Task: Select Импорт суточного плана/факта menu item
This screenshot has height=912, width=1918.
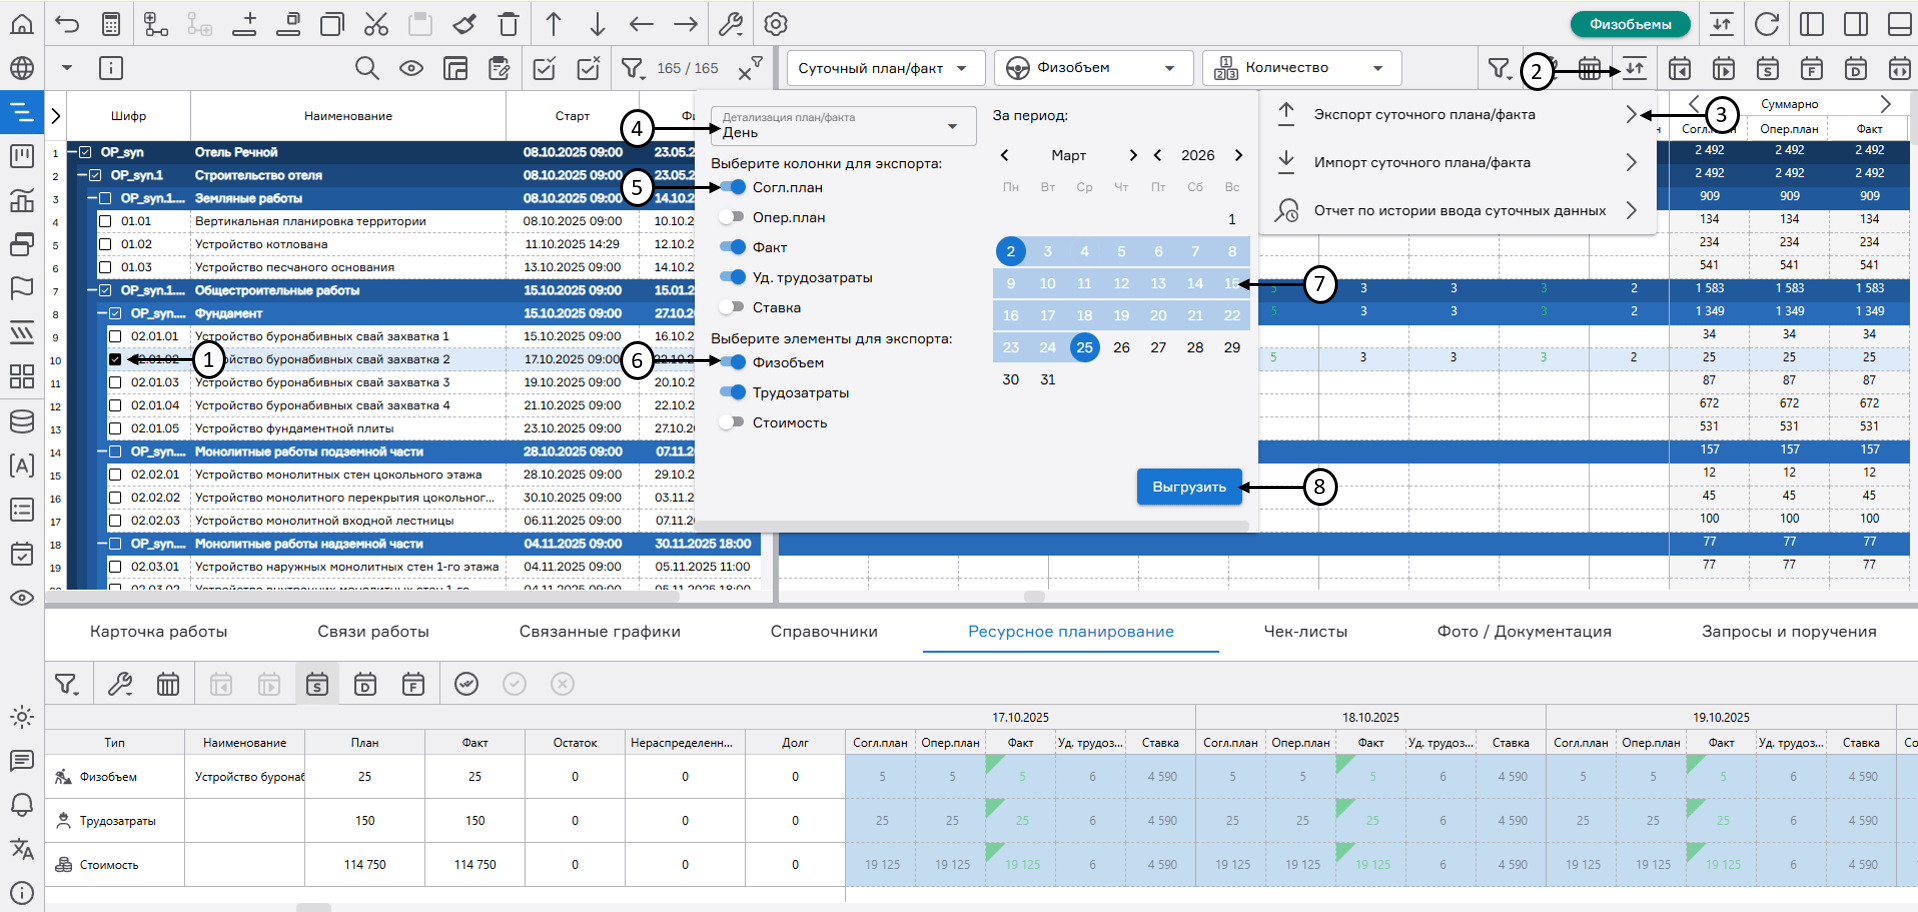Action: [1421, 163]
